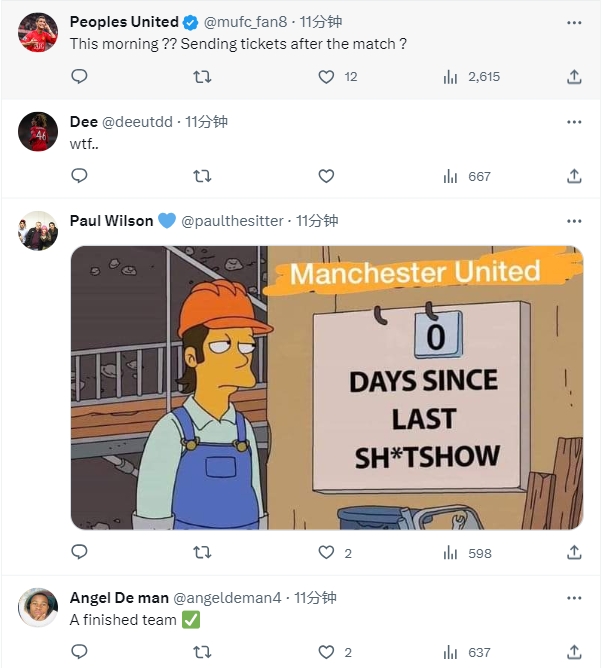Open more options on Dee's tweet
The height and width of the screenshot is (668, 606).
[x=574, y=122]
